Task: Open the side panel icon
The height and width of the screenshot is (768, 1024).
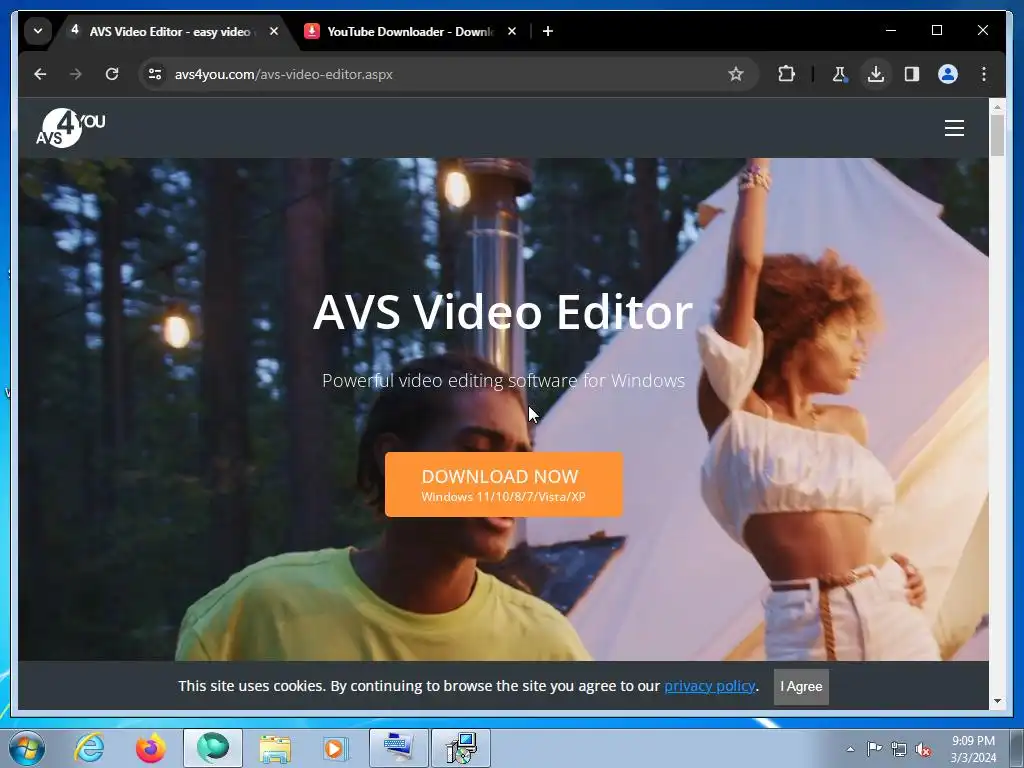Action: [912, 74]
